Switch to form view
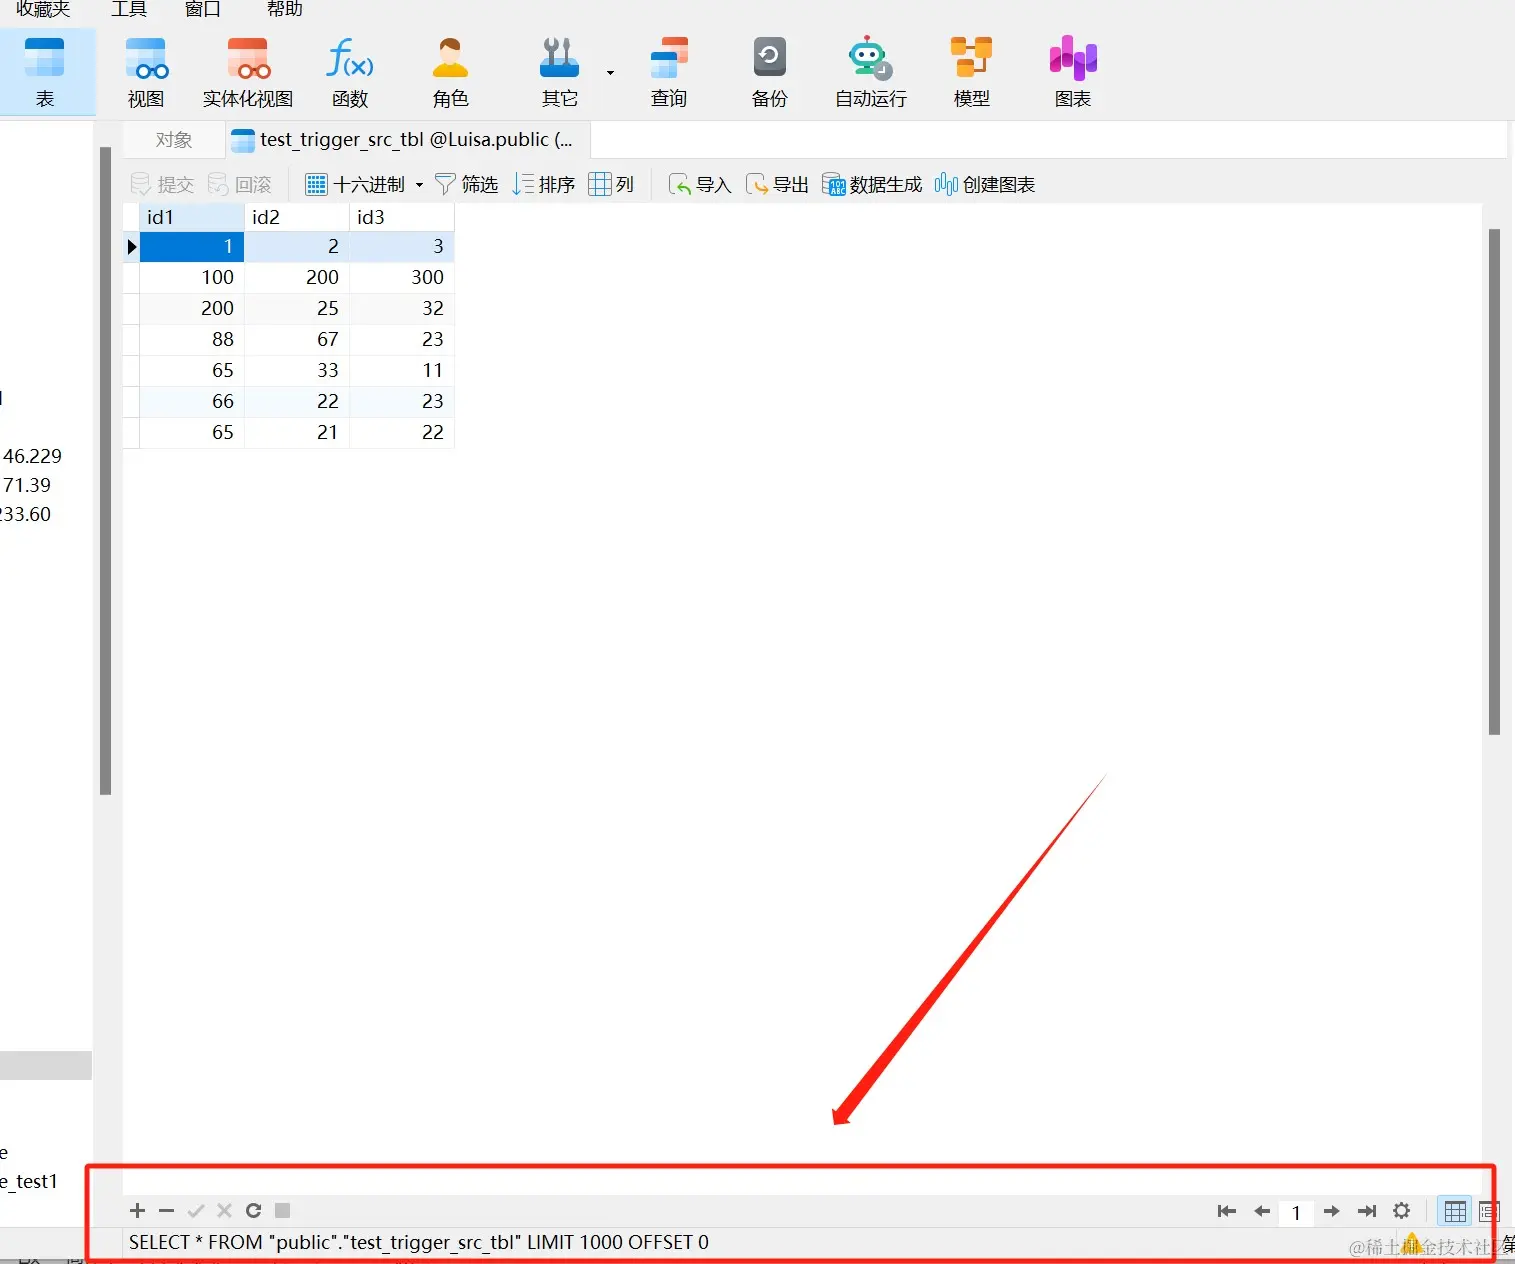Screen dimensions: 1515x1264 1489,1211
